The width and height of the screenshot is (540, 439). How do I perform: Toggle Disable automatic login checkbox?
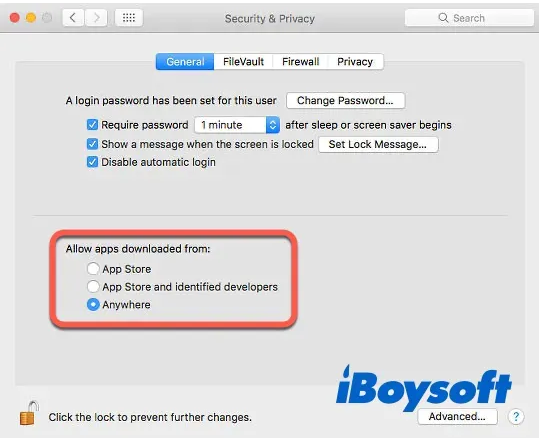[x=92, y=162]
